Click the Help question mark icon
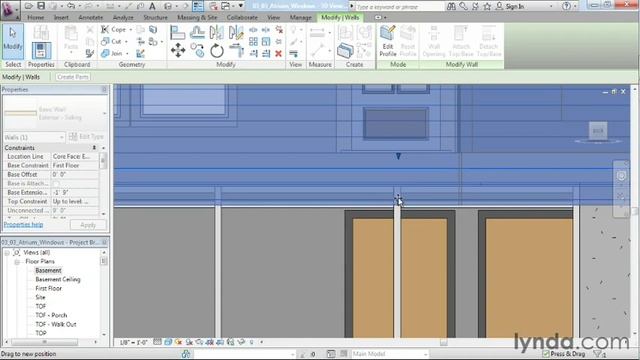Screen dimensions: 640x360 pos(566,6)
